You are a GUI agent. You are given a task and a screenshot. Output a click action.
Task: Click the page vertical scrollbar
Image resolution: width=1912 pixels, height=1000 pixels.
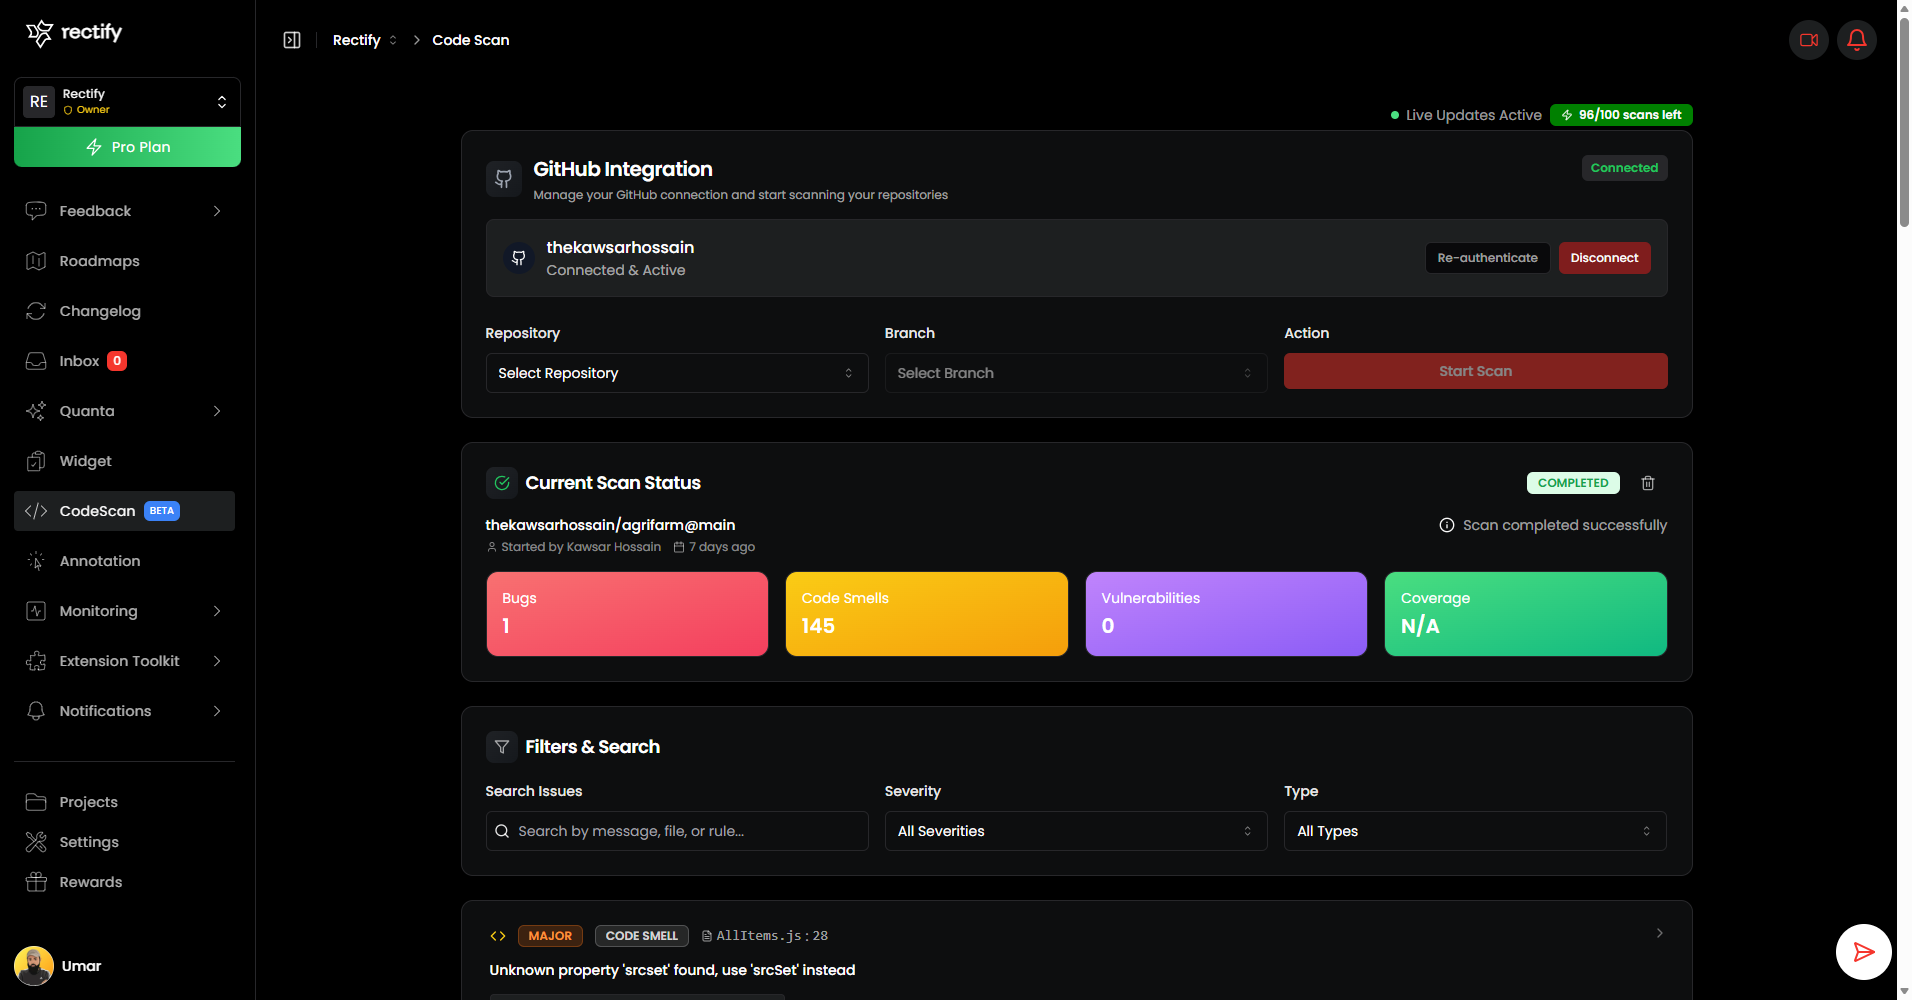[1904, 120]
